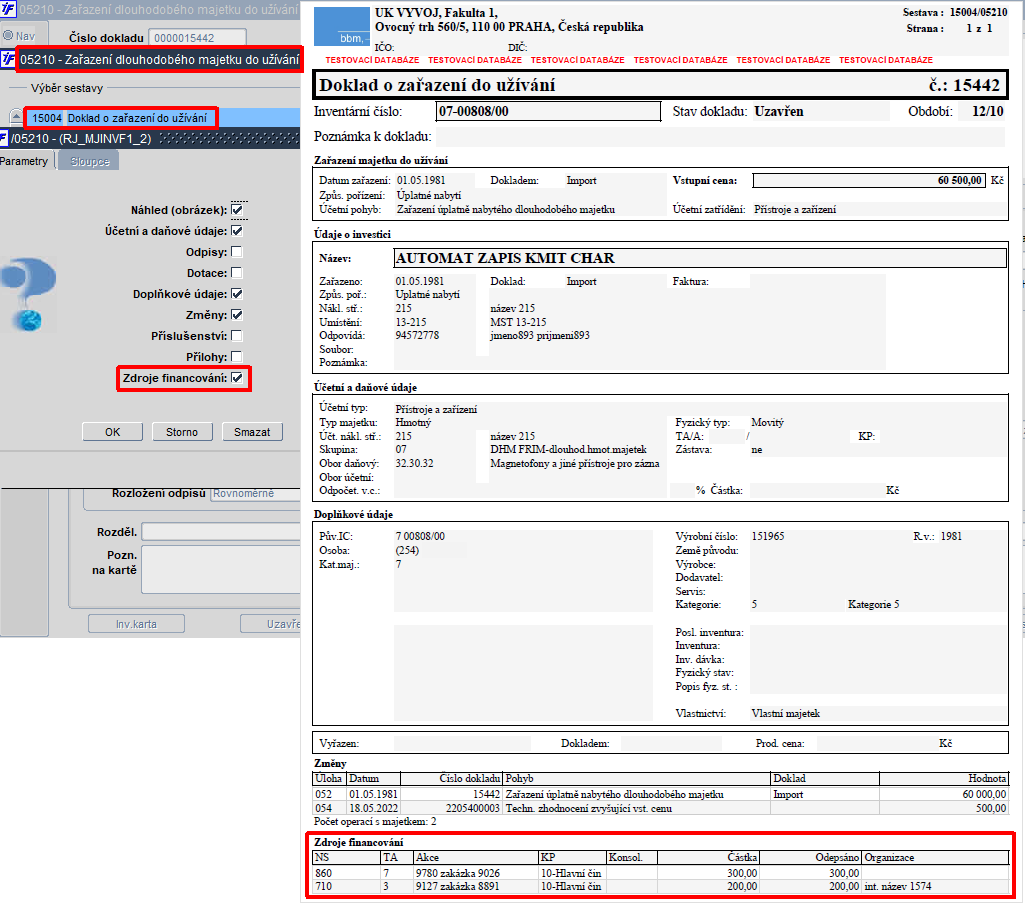The height and width of the screenshot is (904, 1025).
Task: Toggle the Doplňkové údaje checkbox
Action: click(x=237, y=293)
